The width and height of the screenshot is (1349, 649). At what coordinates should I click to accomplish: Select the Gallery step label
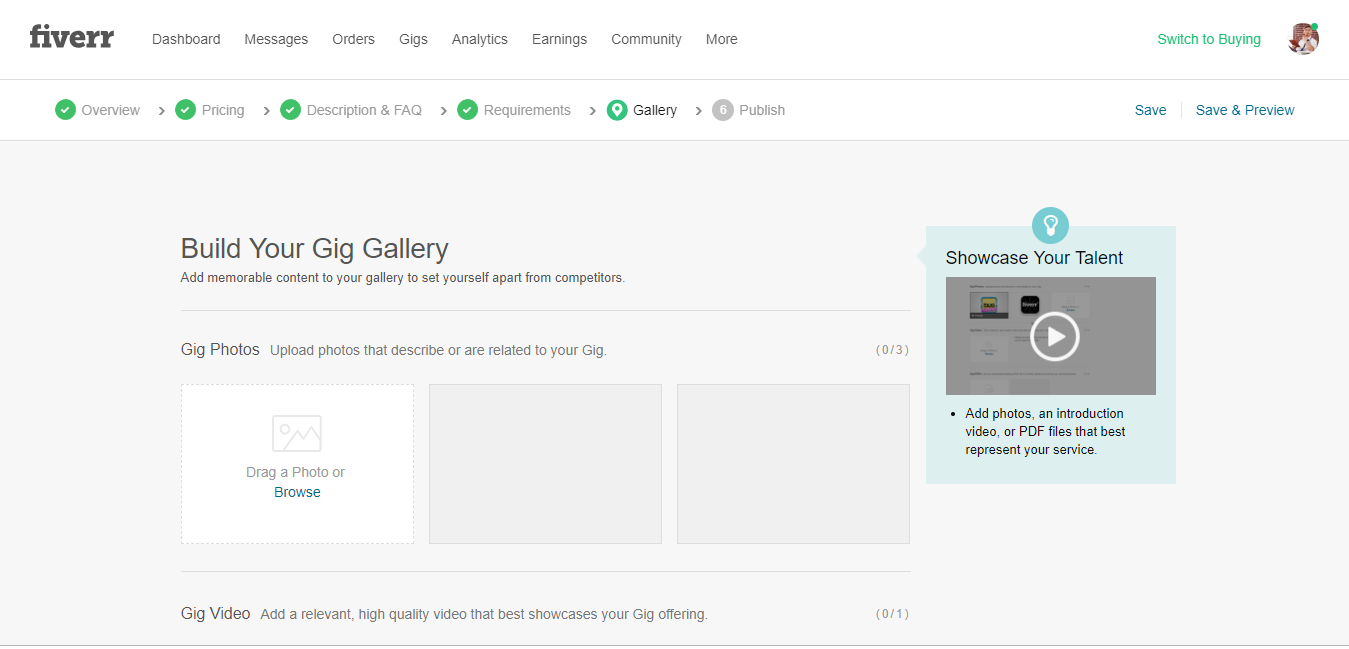655,110
